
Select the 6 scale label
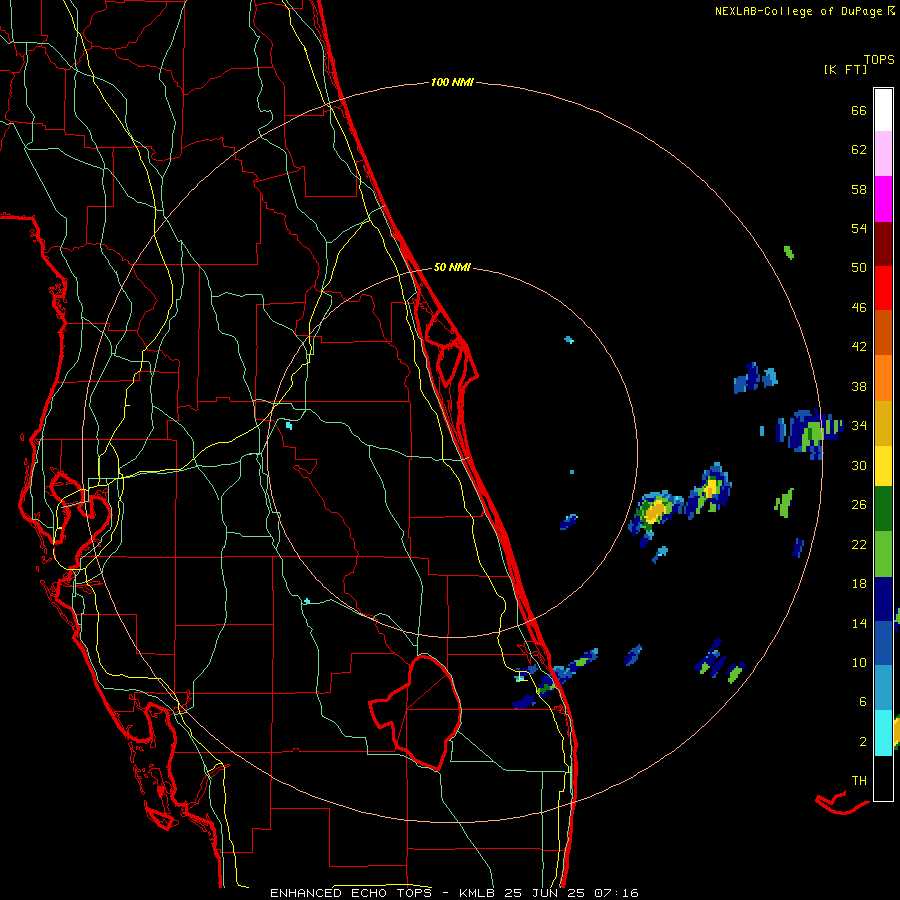click(862, 701)
